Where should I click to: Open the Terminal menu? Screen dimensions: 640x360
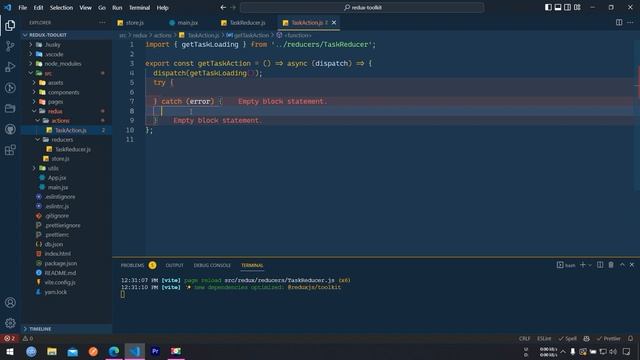[x=139, y=7]
